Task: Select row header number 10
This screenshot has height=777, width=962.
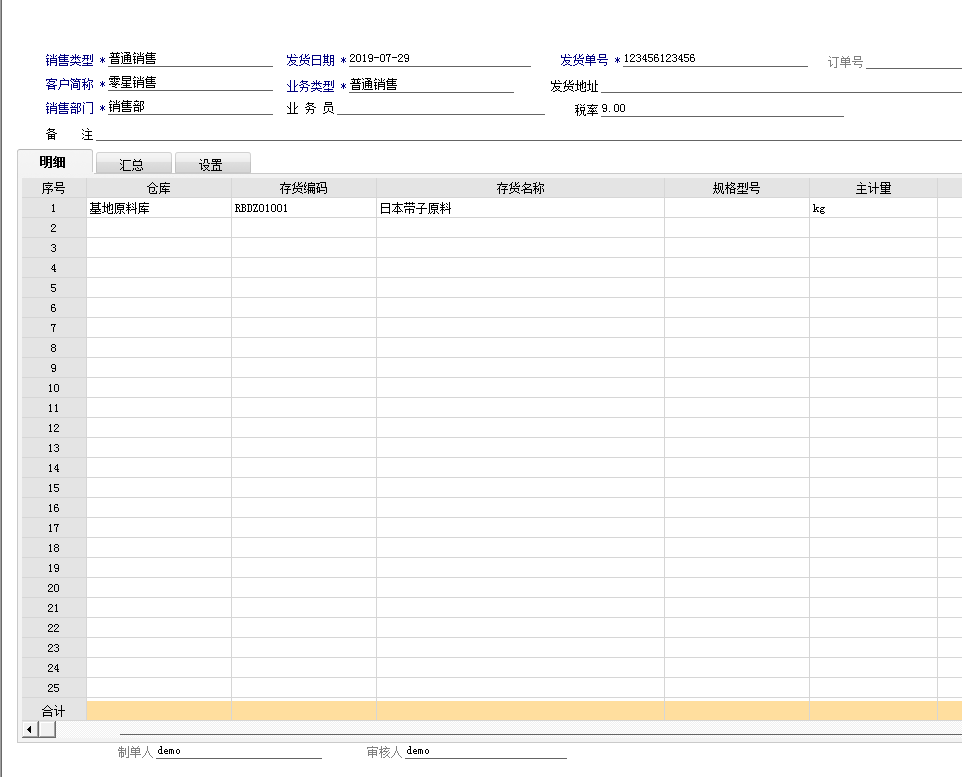Action: (54, 388)
